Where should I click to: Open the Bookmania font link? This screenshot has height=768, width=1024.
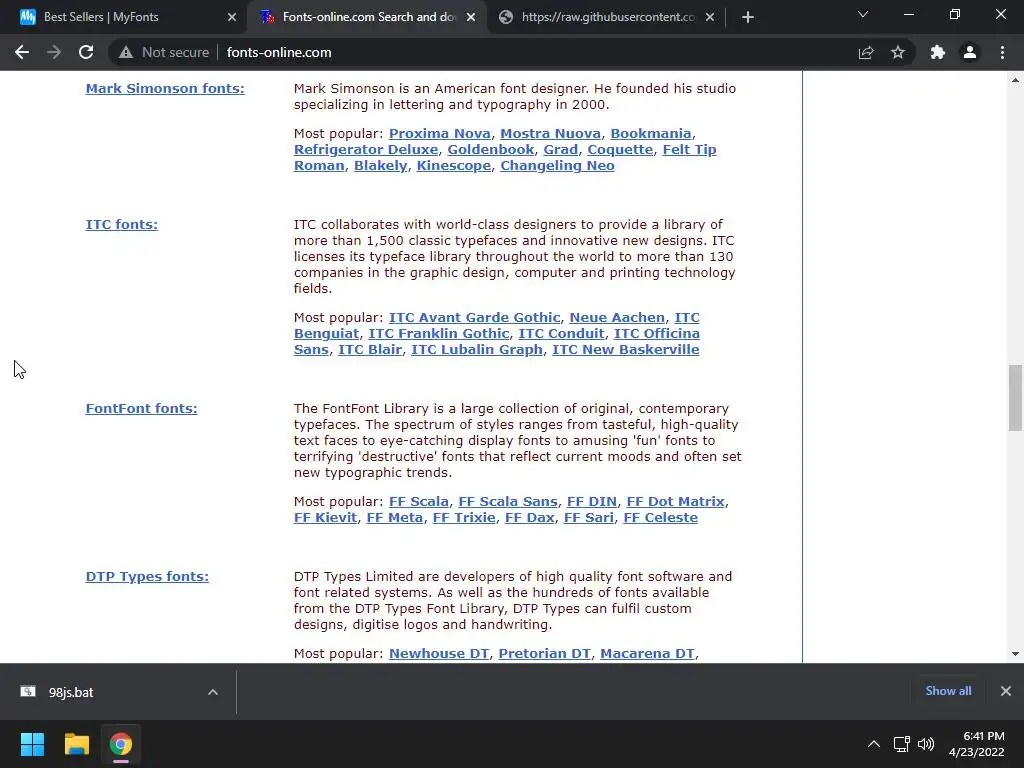[x=650, y=133]
